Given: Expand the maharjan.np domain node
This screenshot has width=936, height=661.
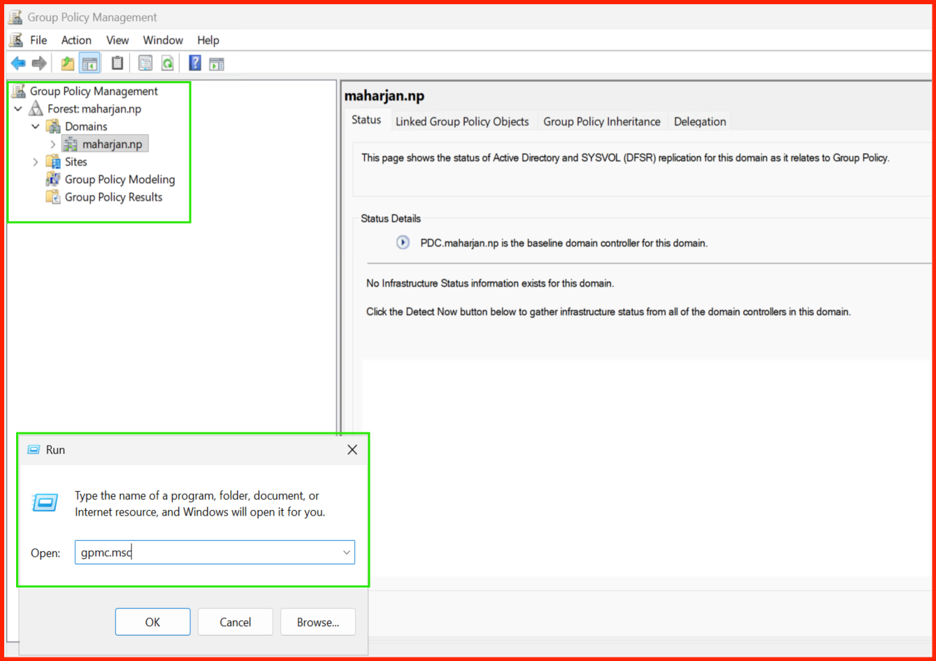Looking at the screenshot, I should pyautogui.click(x=53, y=144).
